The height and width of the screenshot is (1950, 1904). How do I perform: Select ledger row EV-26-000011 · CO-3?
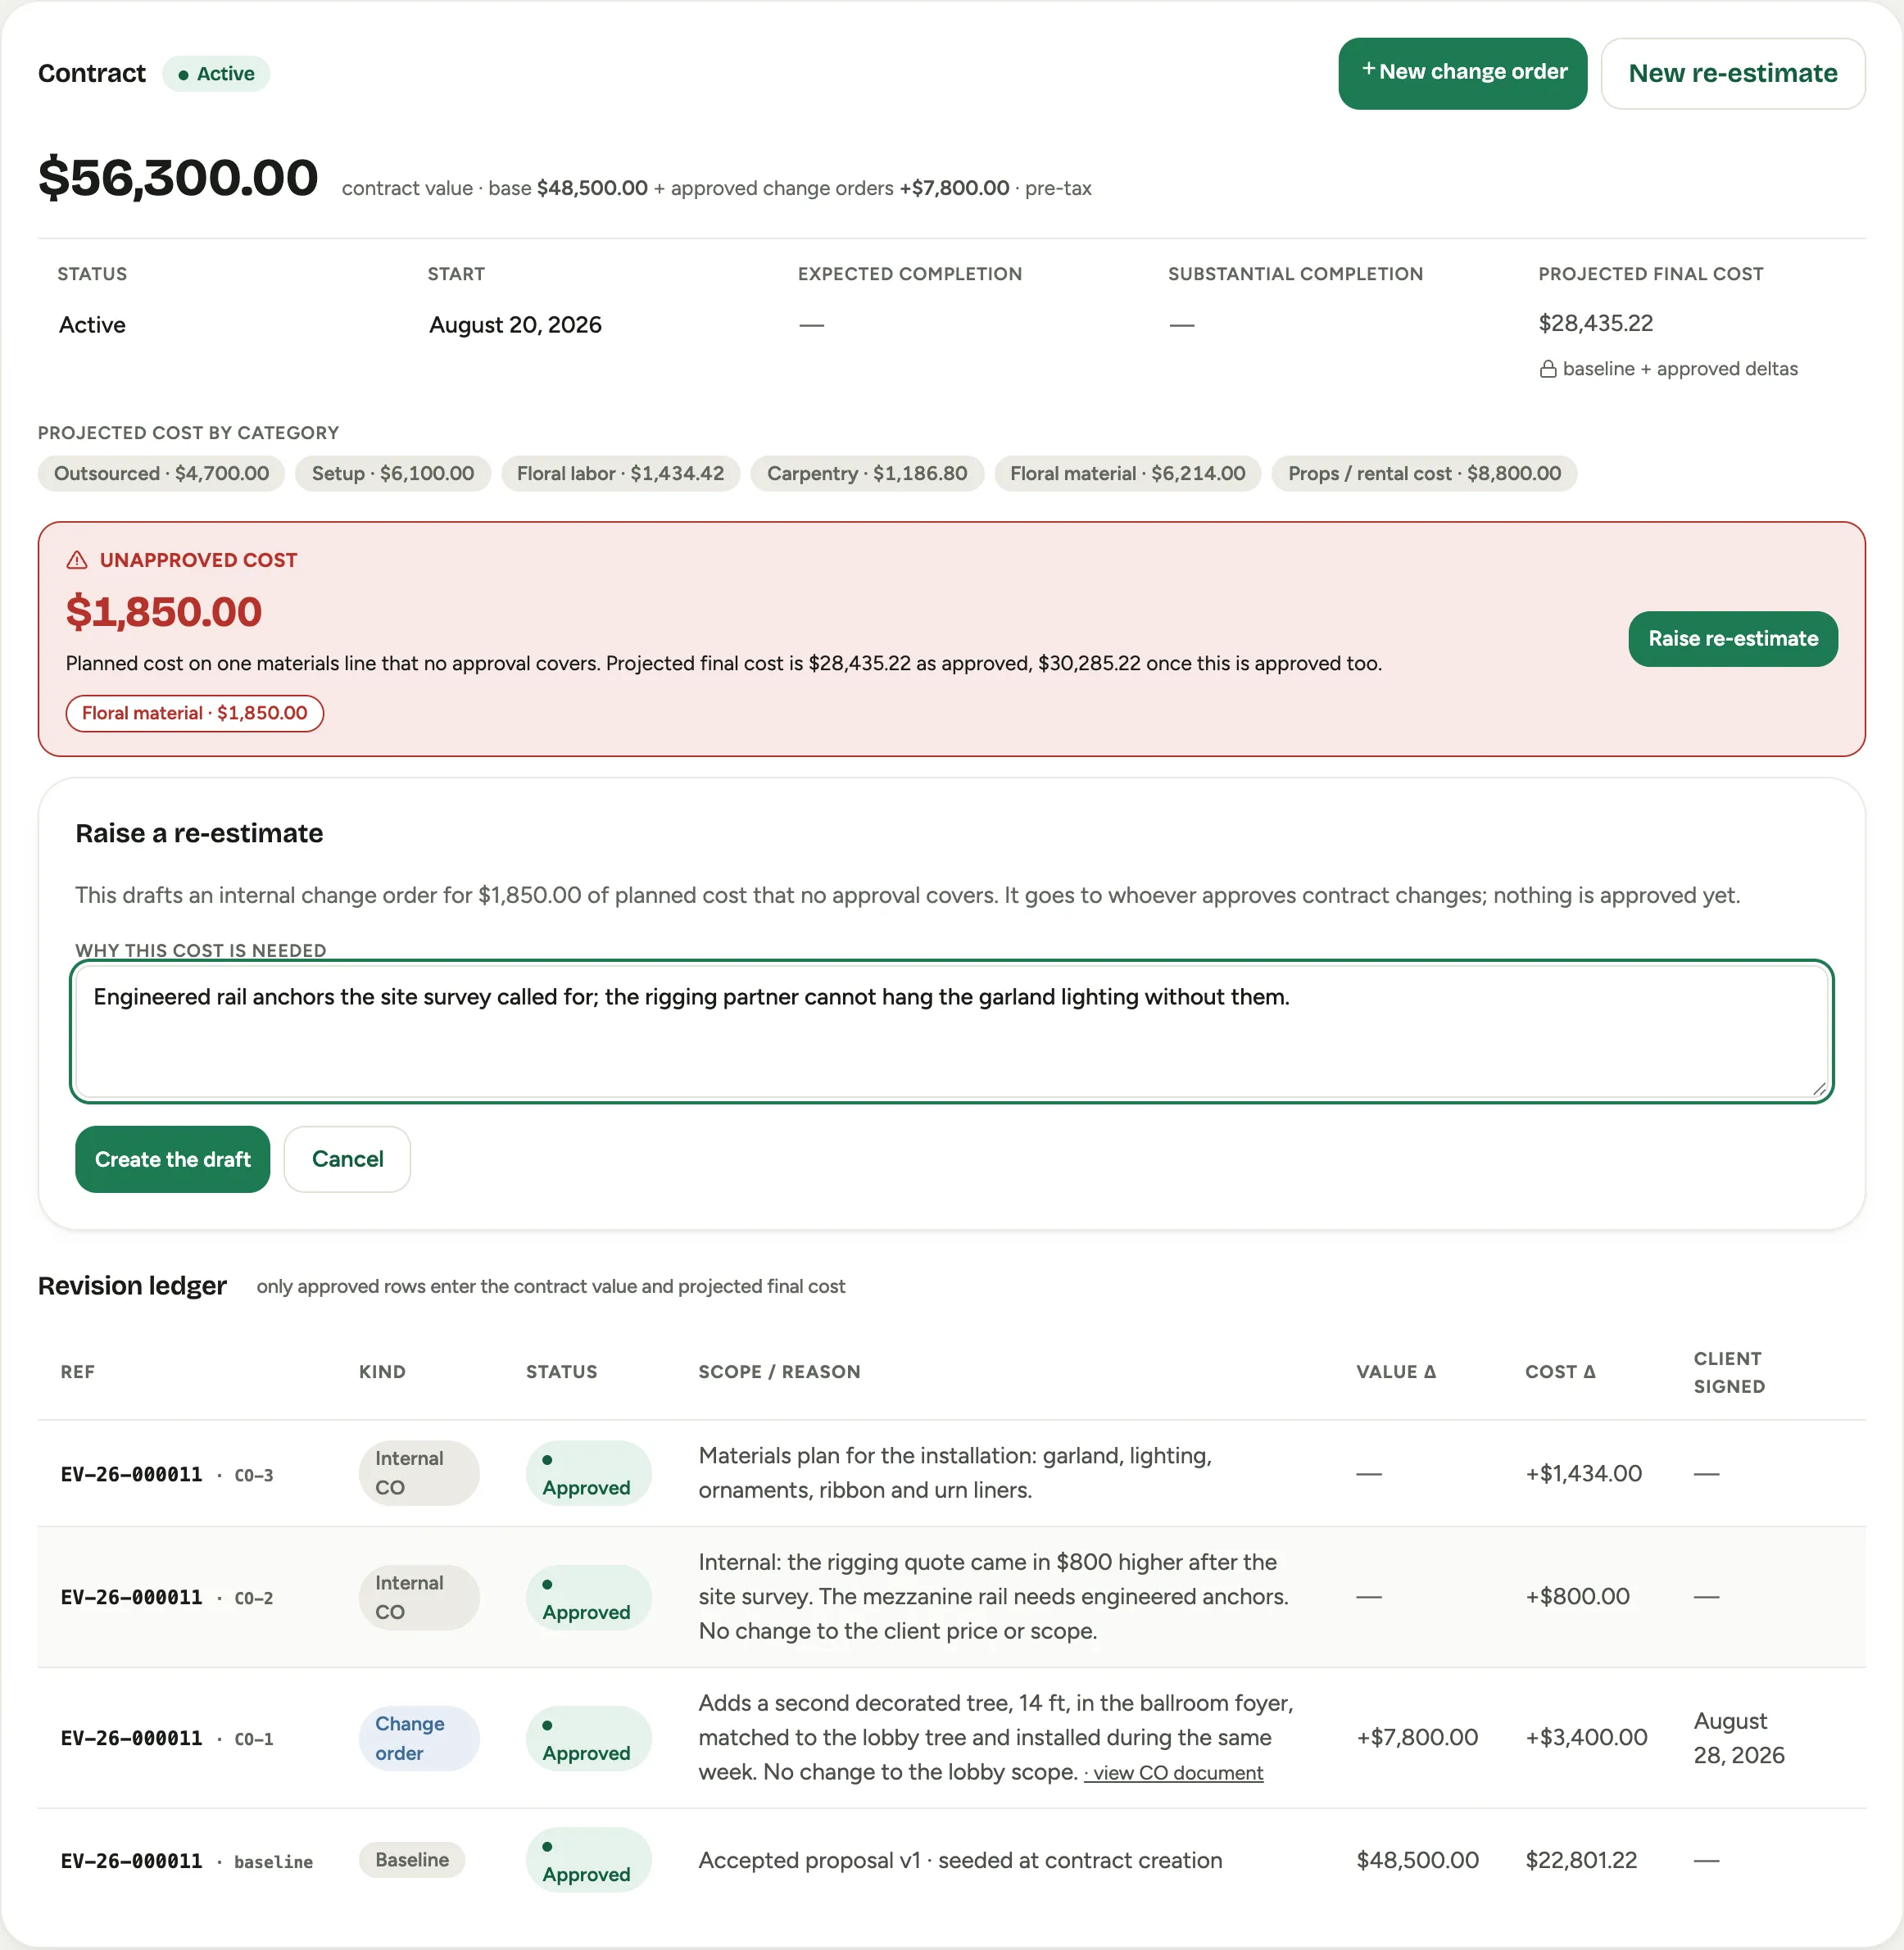pos(951,1473)
